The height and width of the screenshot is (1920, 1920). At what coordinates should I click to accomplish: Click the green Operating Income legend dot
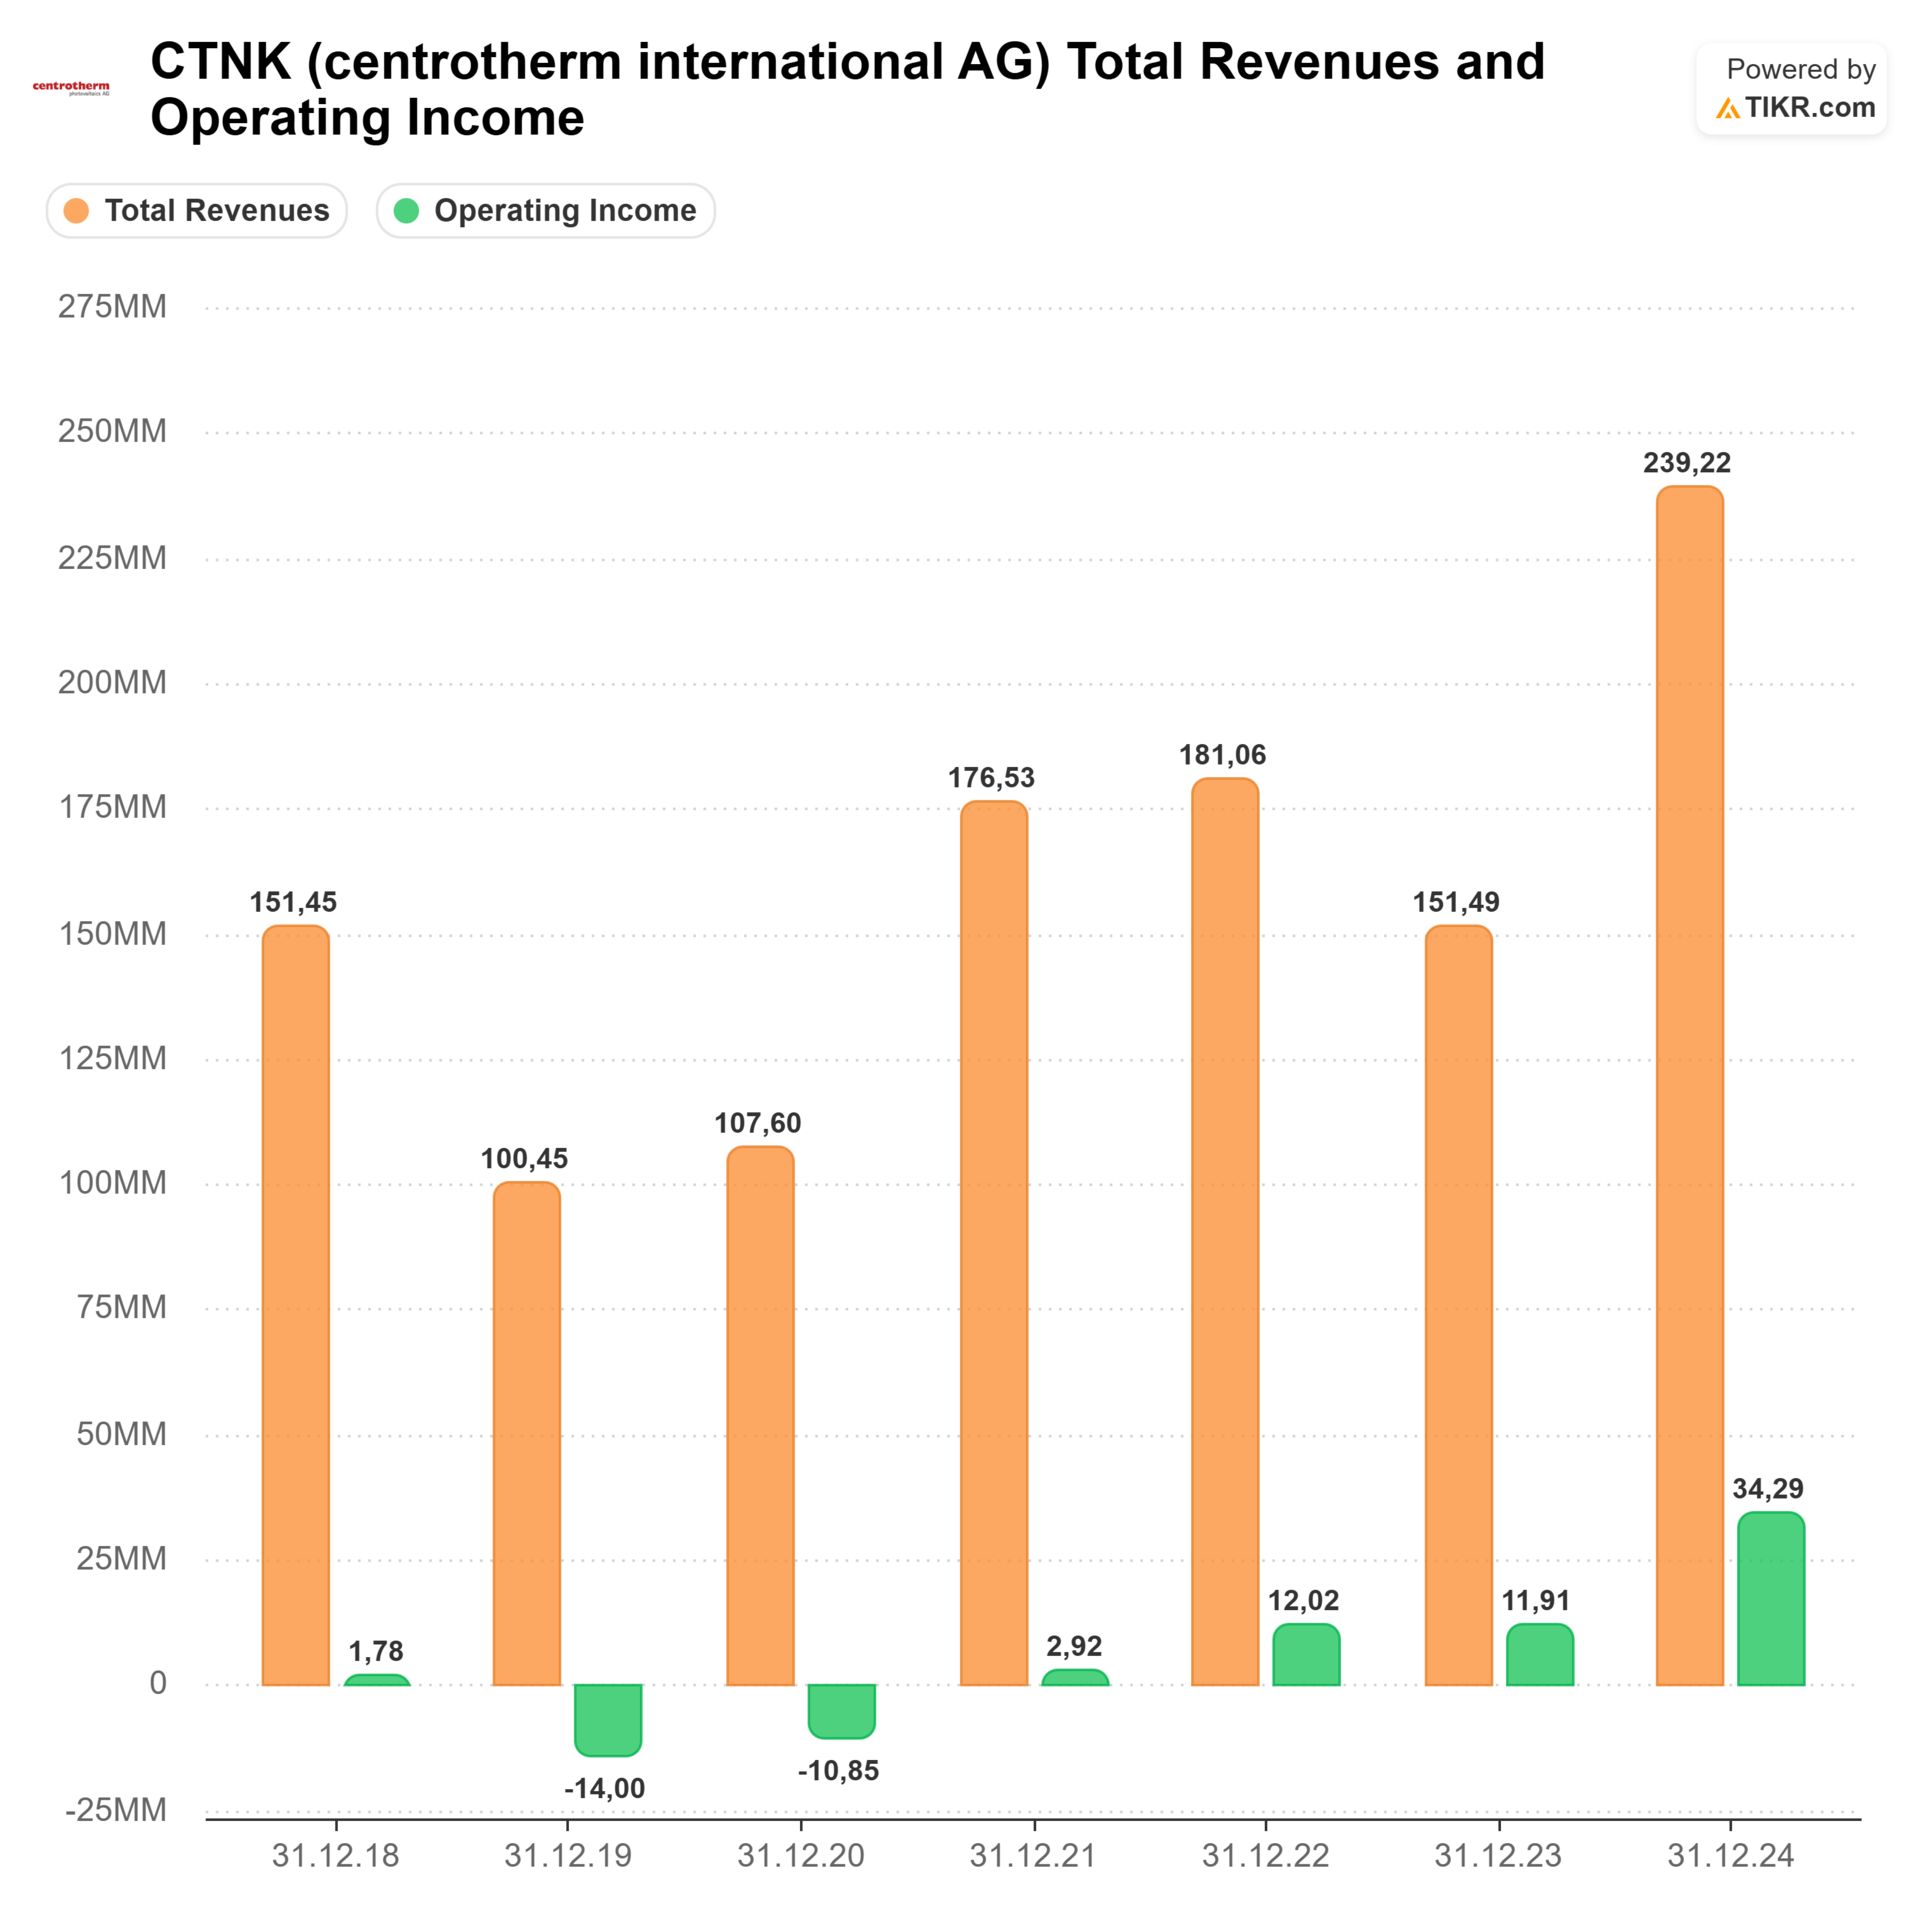coord(406,211)
